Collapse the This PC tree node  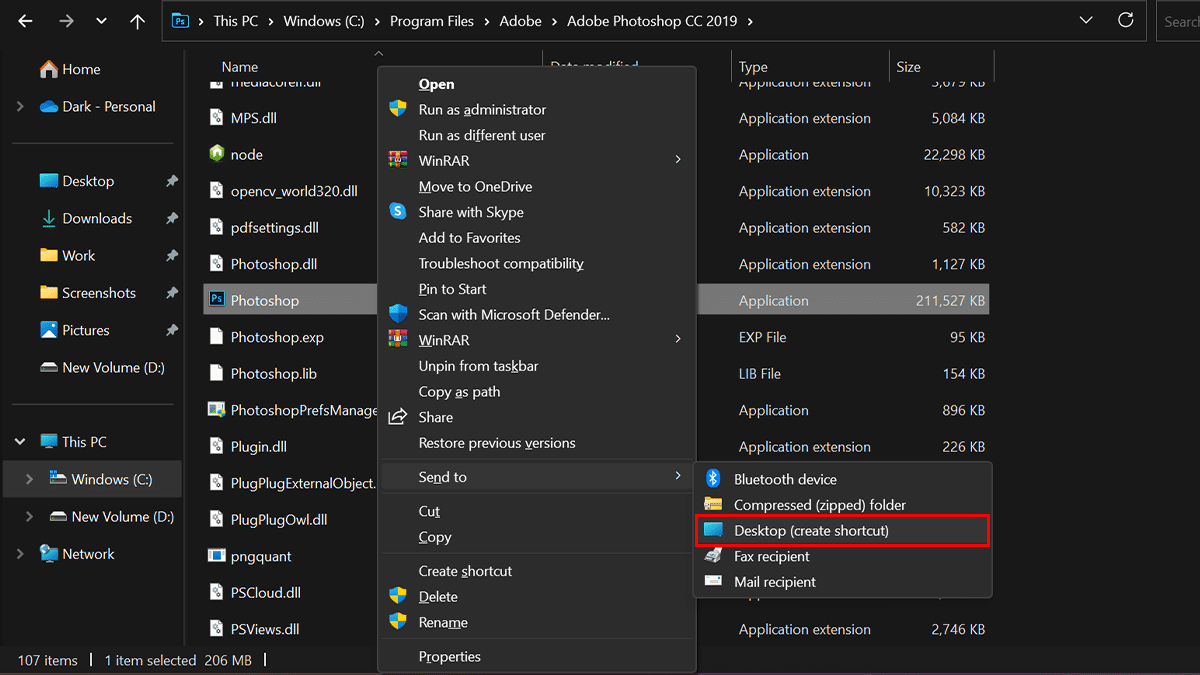point(20,441)
